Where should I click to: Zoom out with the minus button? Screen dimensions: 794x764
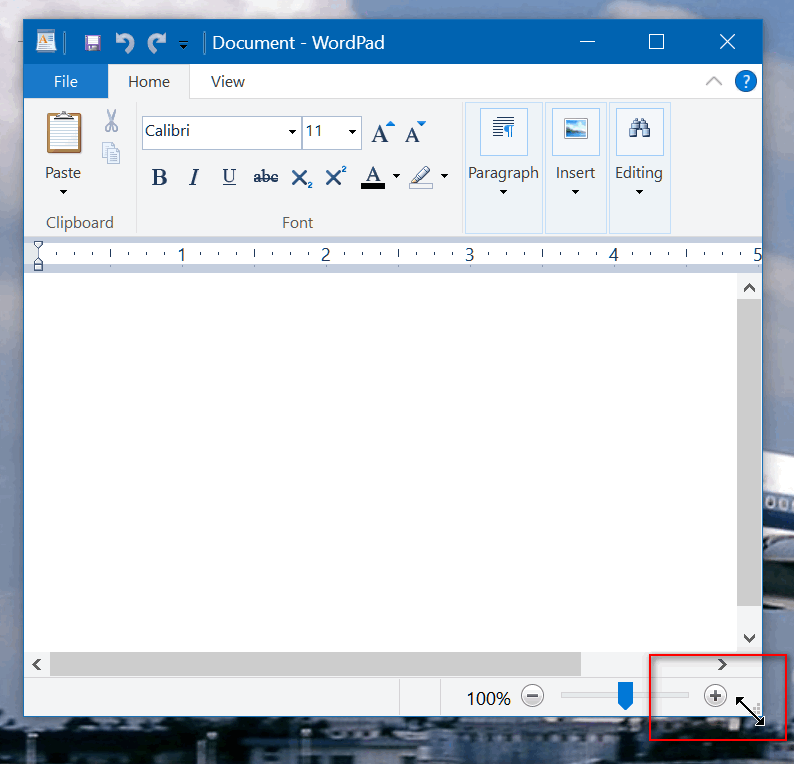pyautogui.click(x=532, y=696)
